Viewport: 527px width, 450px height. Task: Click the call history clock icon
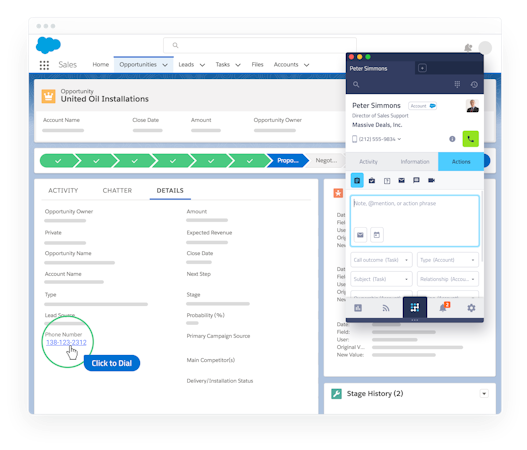pos(474,85)
